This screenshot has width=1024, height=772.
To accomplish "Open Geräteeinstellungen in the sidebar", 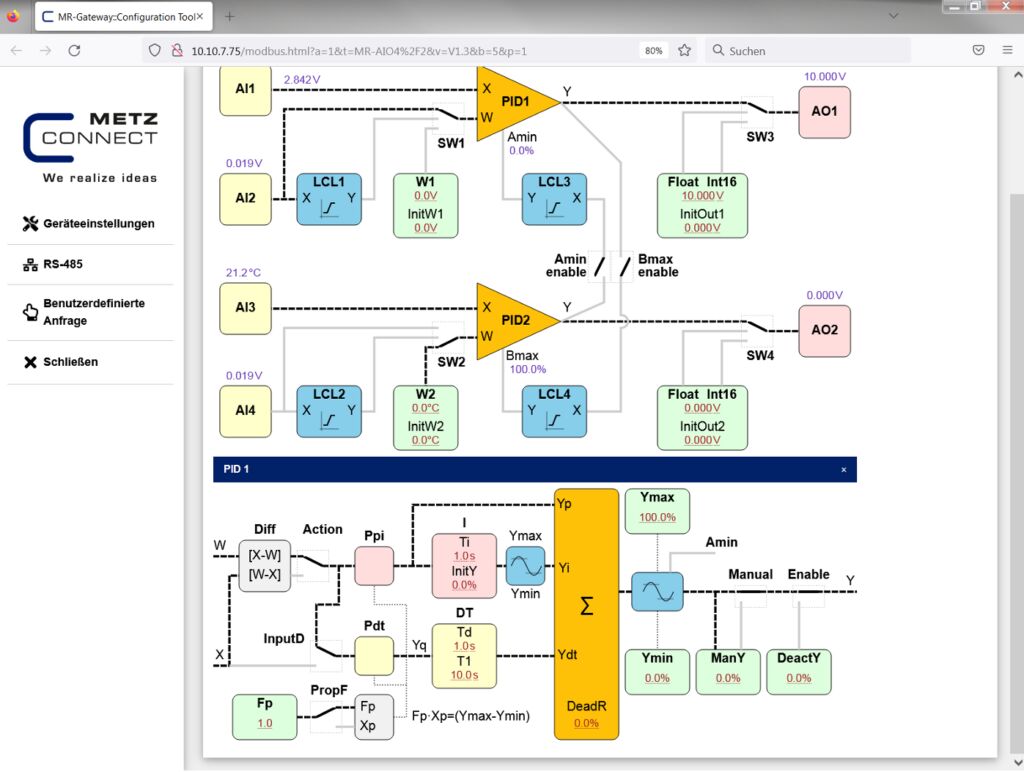I will point(98,224).
